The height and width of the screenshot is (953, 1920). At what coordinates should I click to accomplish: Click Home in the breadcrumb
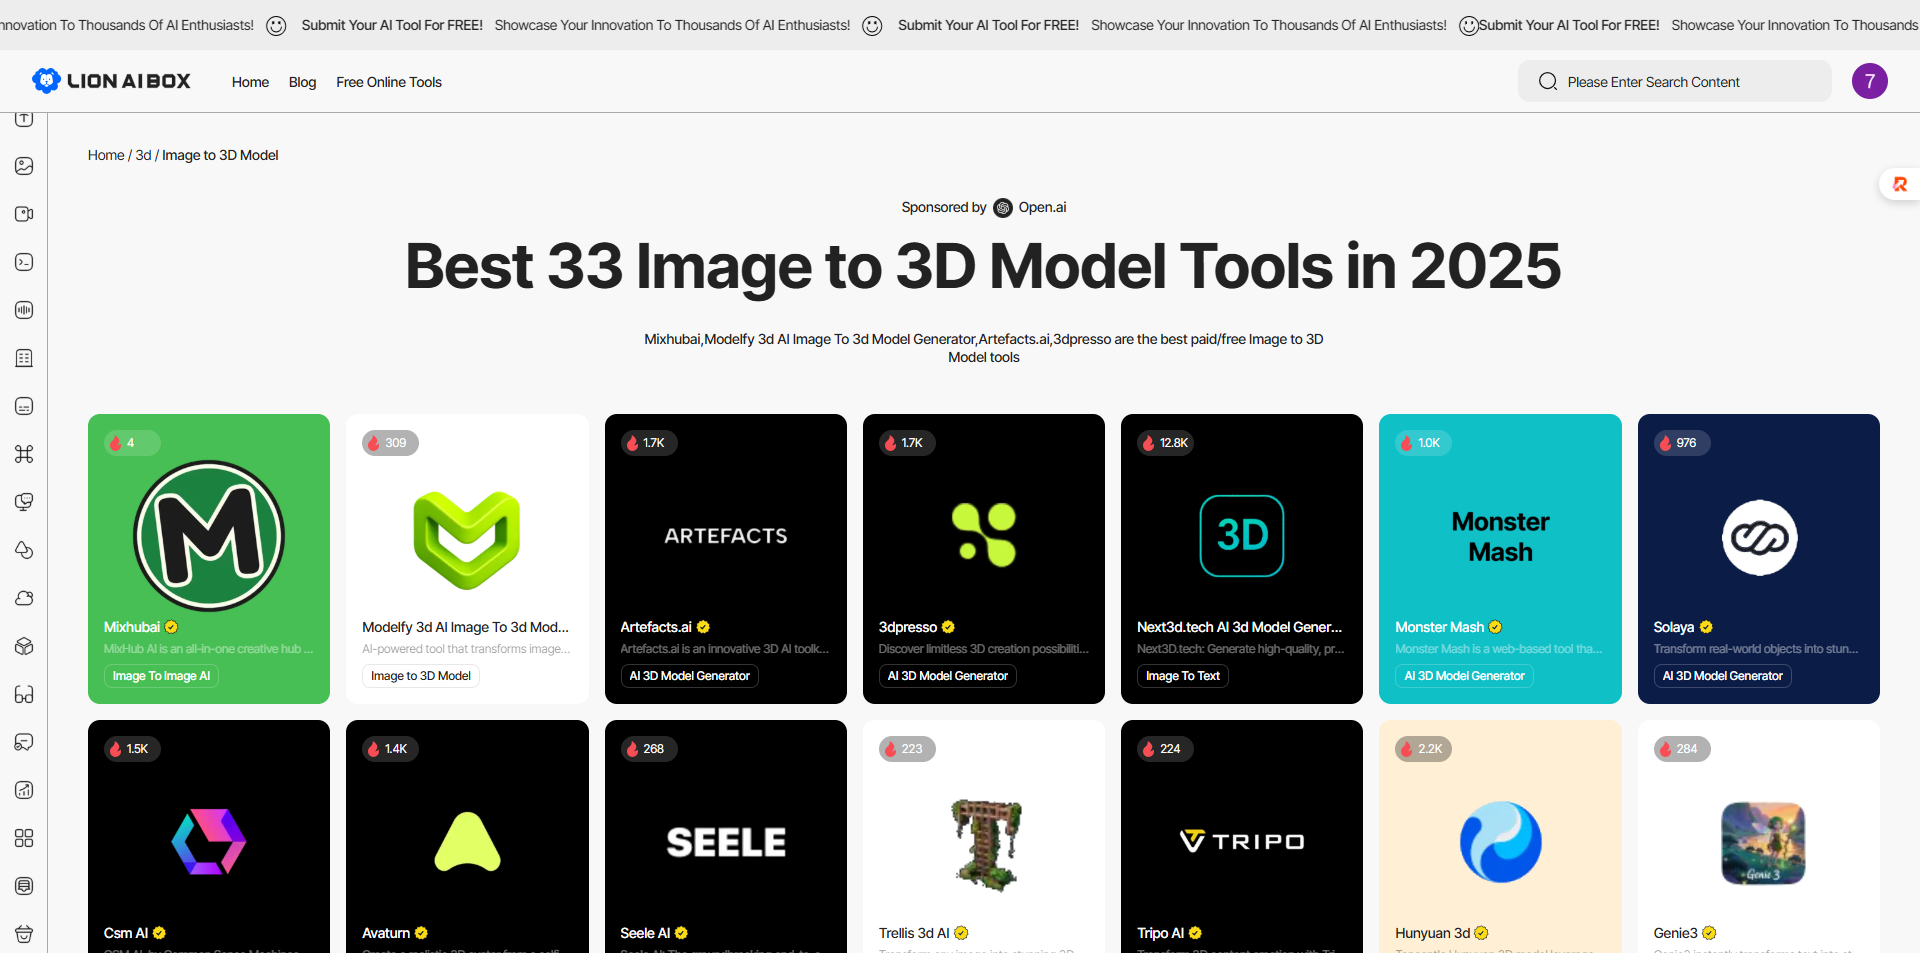(x=106, y=155)
